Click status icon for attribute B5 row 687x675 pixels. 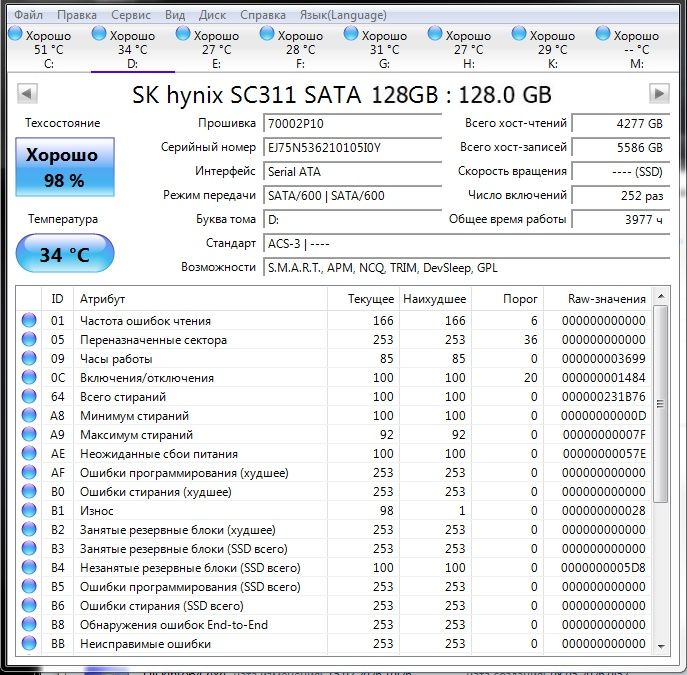(x=29, y=587)
